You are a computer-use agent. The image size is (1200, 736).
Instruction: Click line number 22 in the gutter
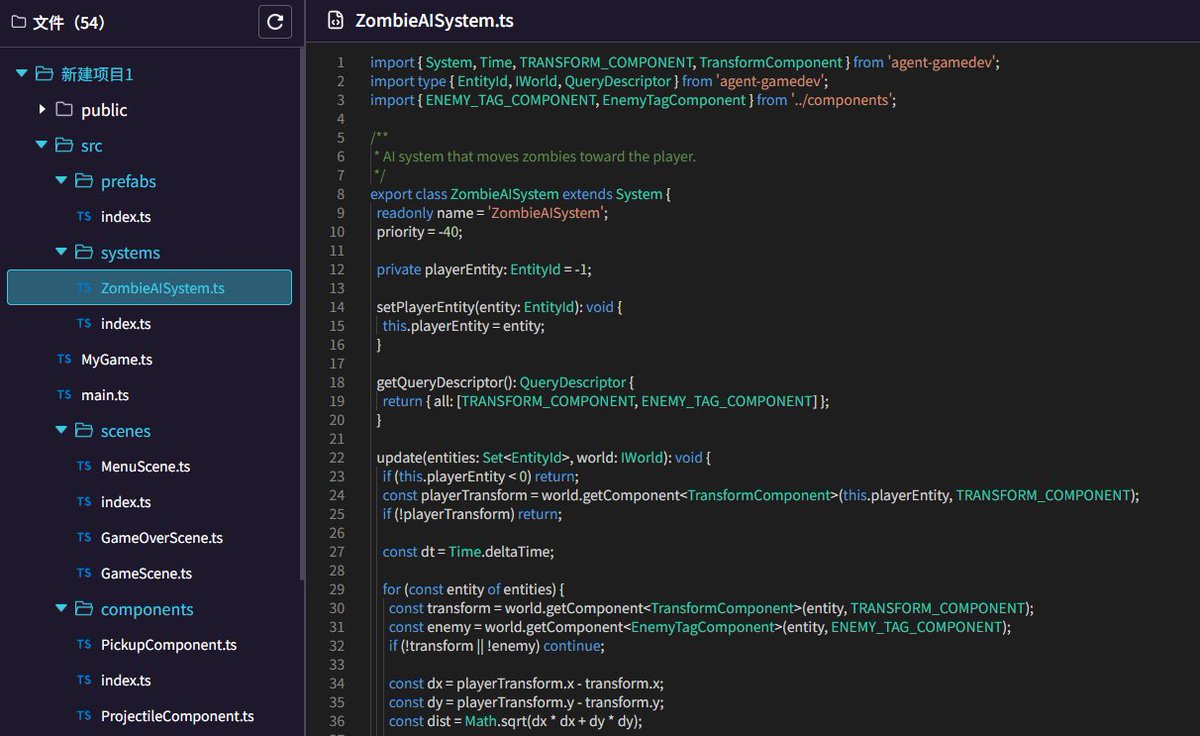pos(337,457)
